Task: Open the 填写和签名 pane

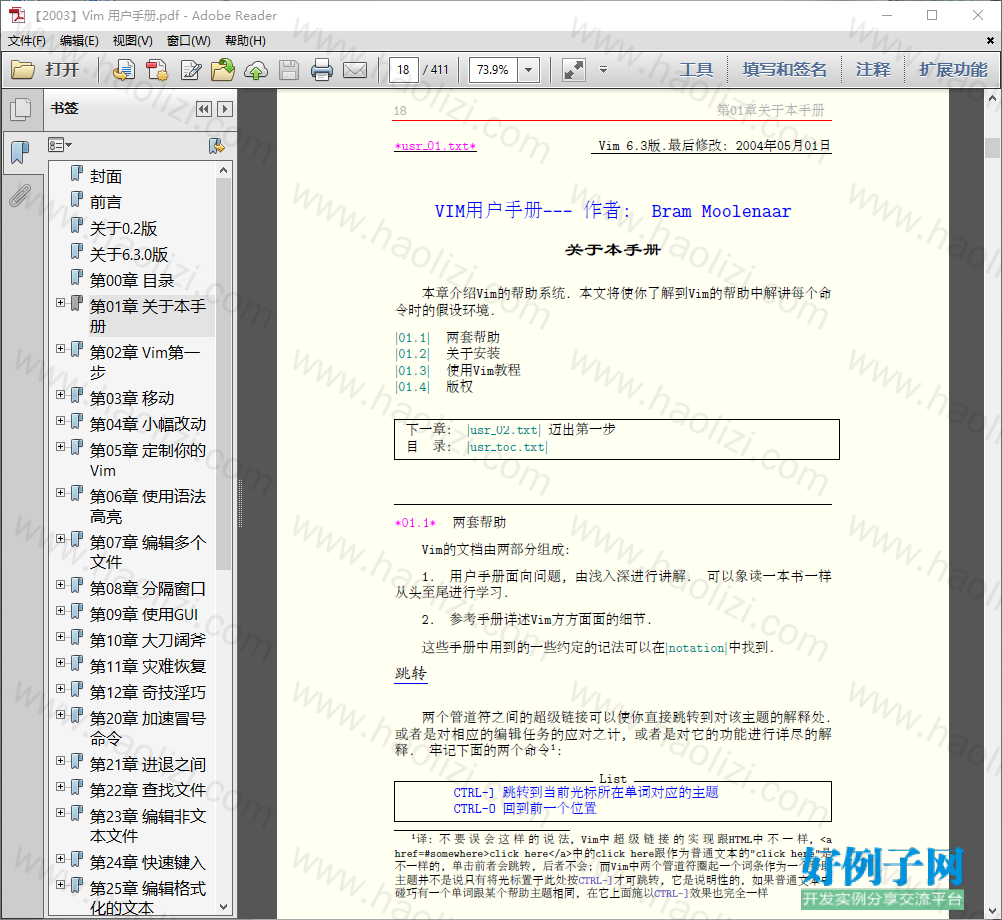Action: click(x=785, y=70)
